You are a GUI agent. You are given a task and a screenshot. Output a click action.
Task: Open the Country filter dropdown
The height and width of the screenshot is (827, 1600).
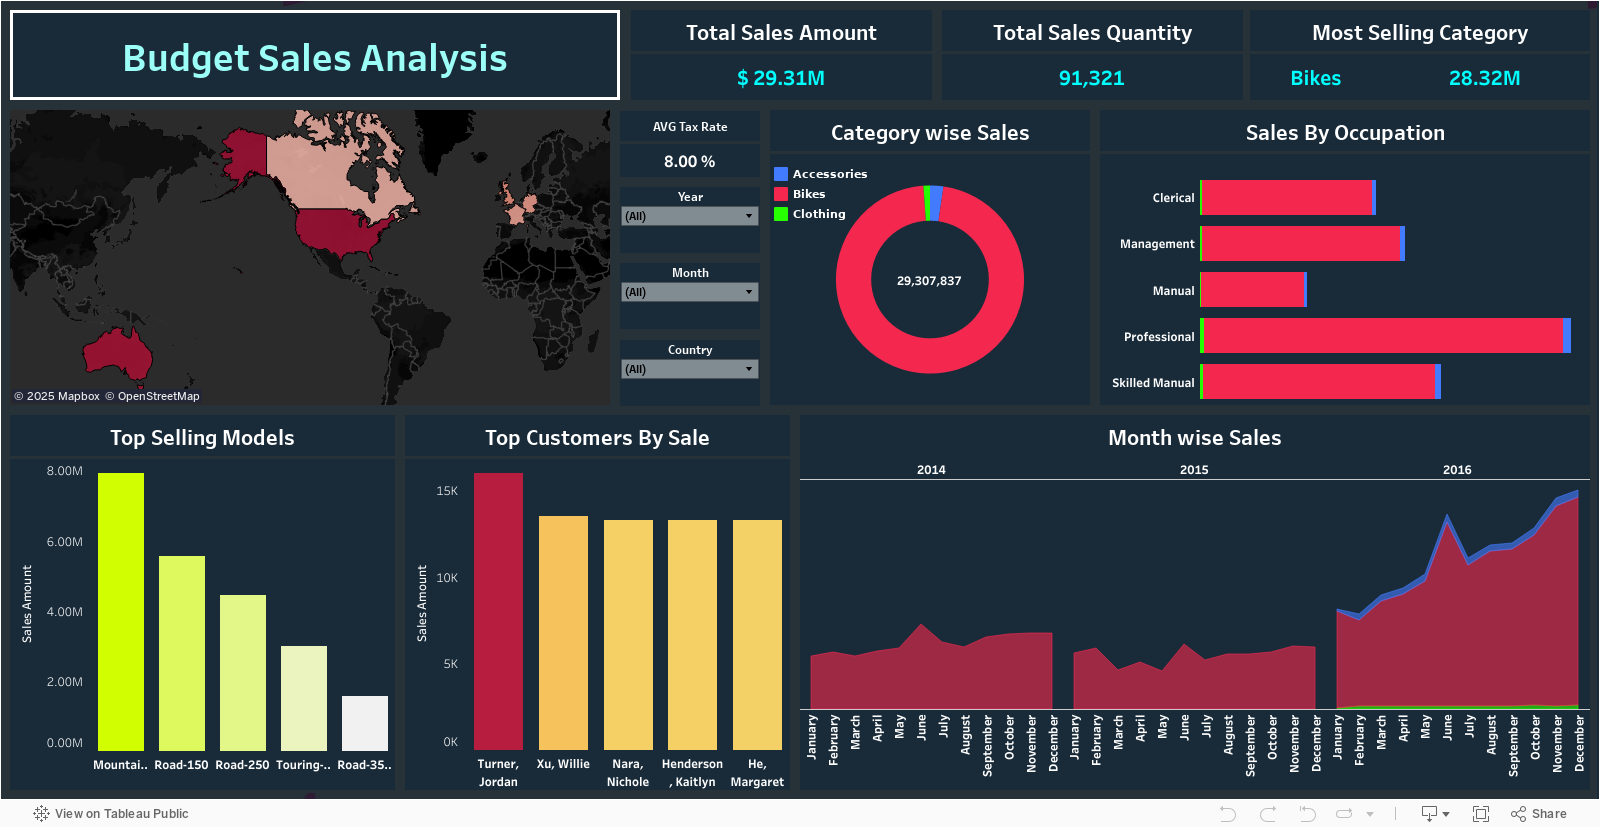coord(690,369)
